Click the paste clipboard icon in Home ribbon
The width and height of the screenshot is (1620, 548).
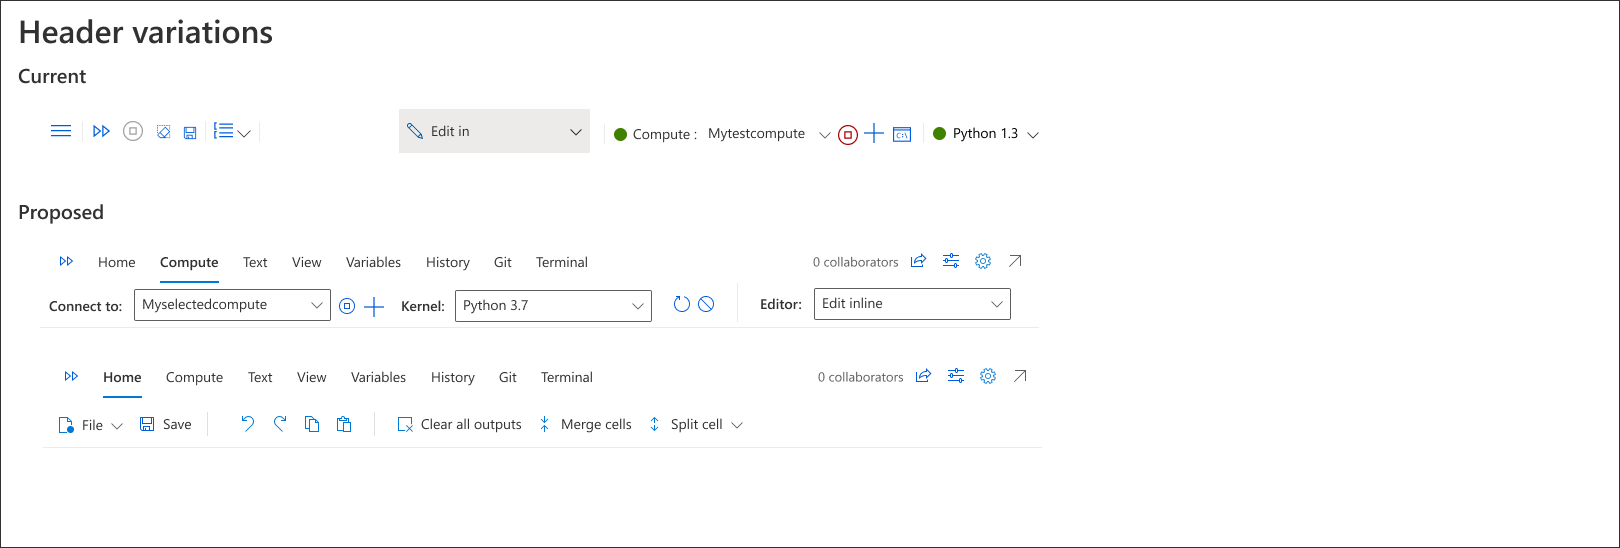[344, 424]
